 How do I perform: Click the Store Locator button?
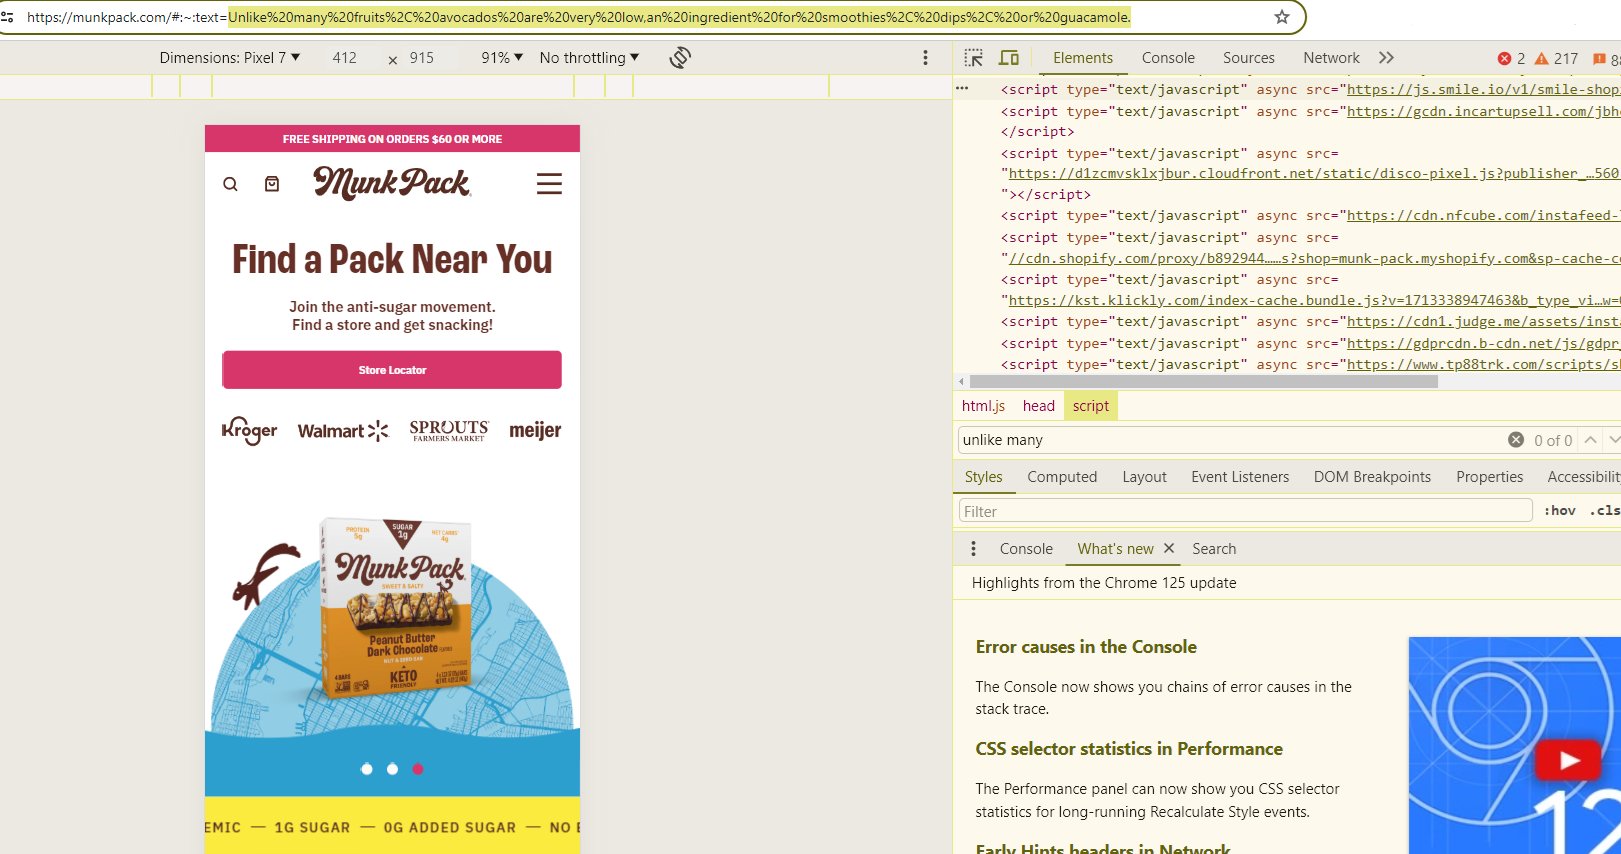(392, 370)
